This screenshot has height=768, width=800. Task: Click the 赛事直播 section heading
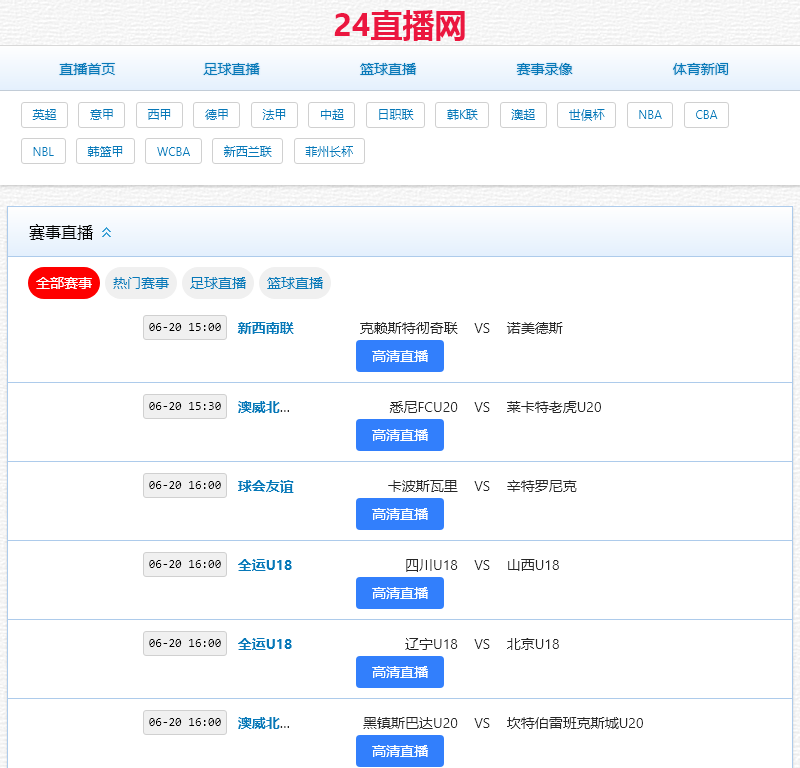pyautogui.click(x=61, y=233)
